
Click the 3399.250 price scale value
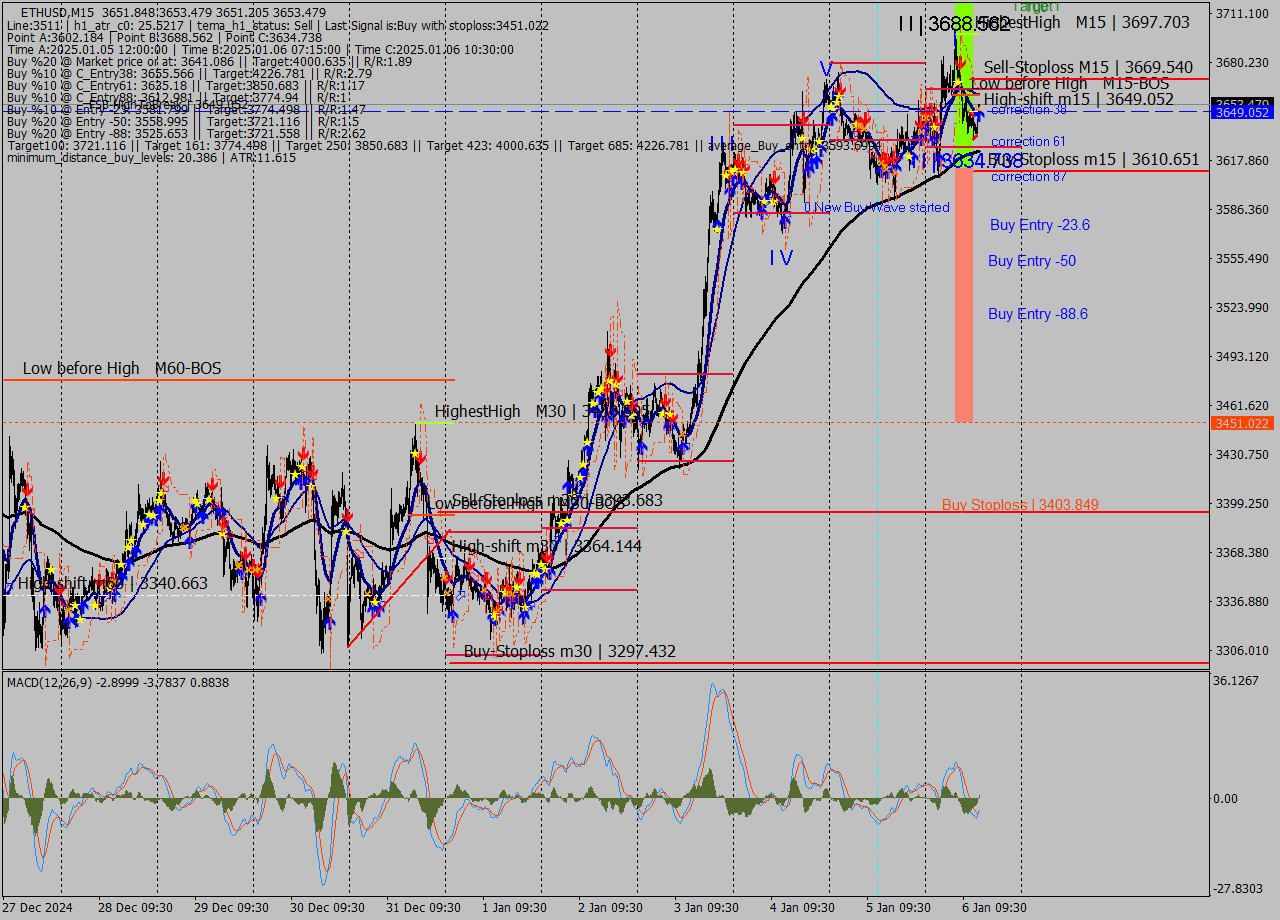click(x=1242, y=503)
